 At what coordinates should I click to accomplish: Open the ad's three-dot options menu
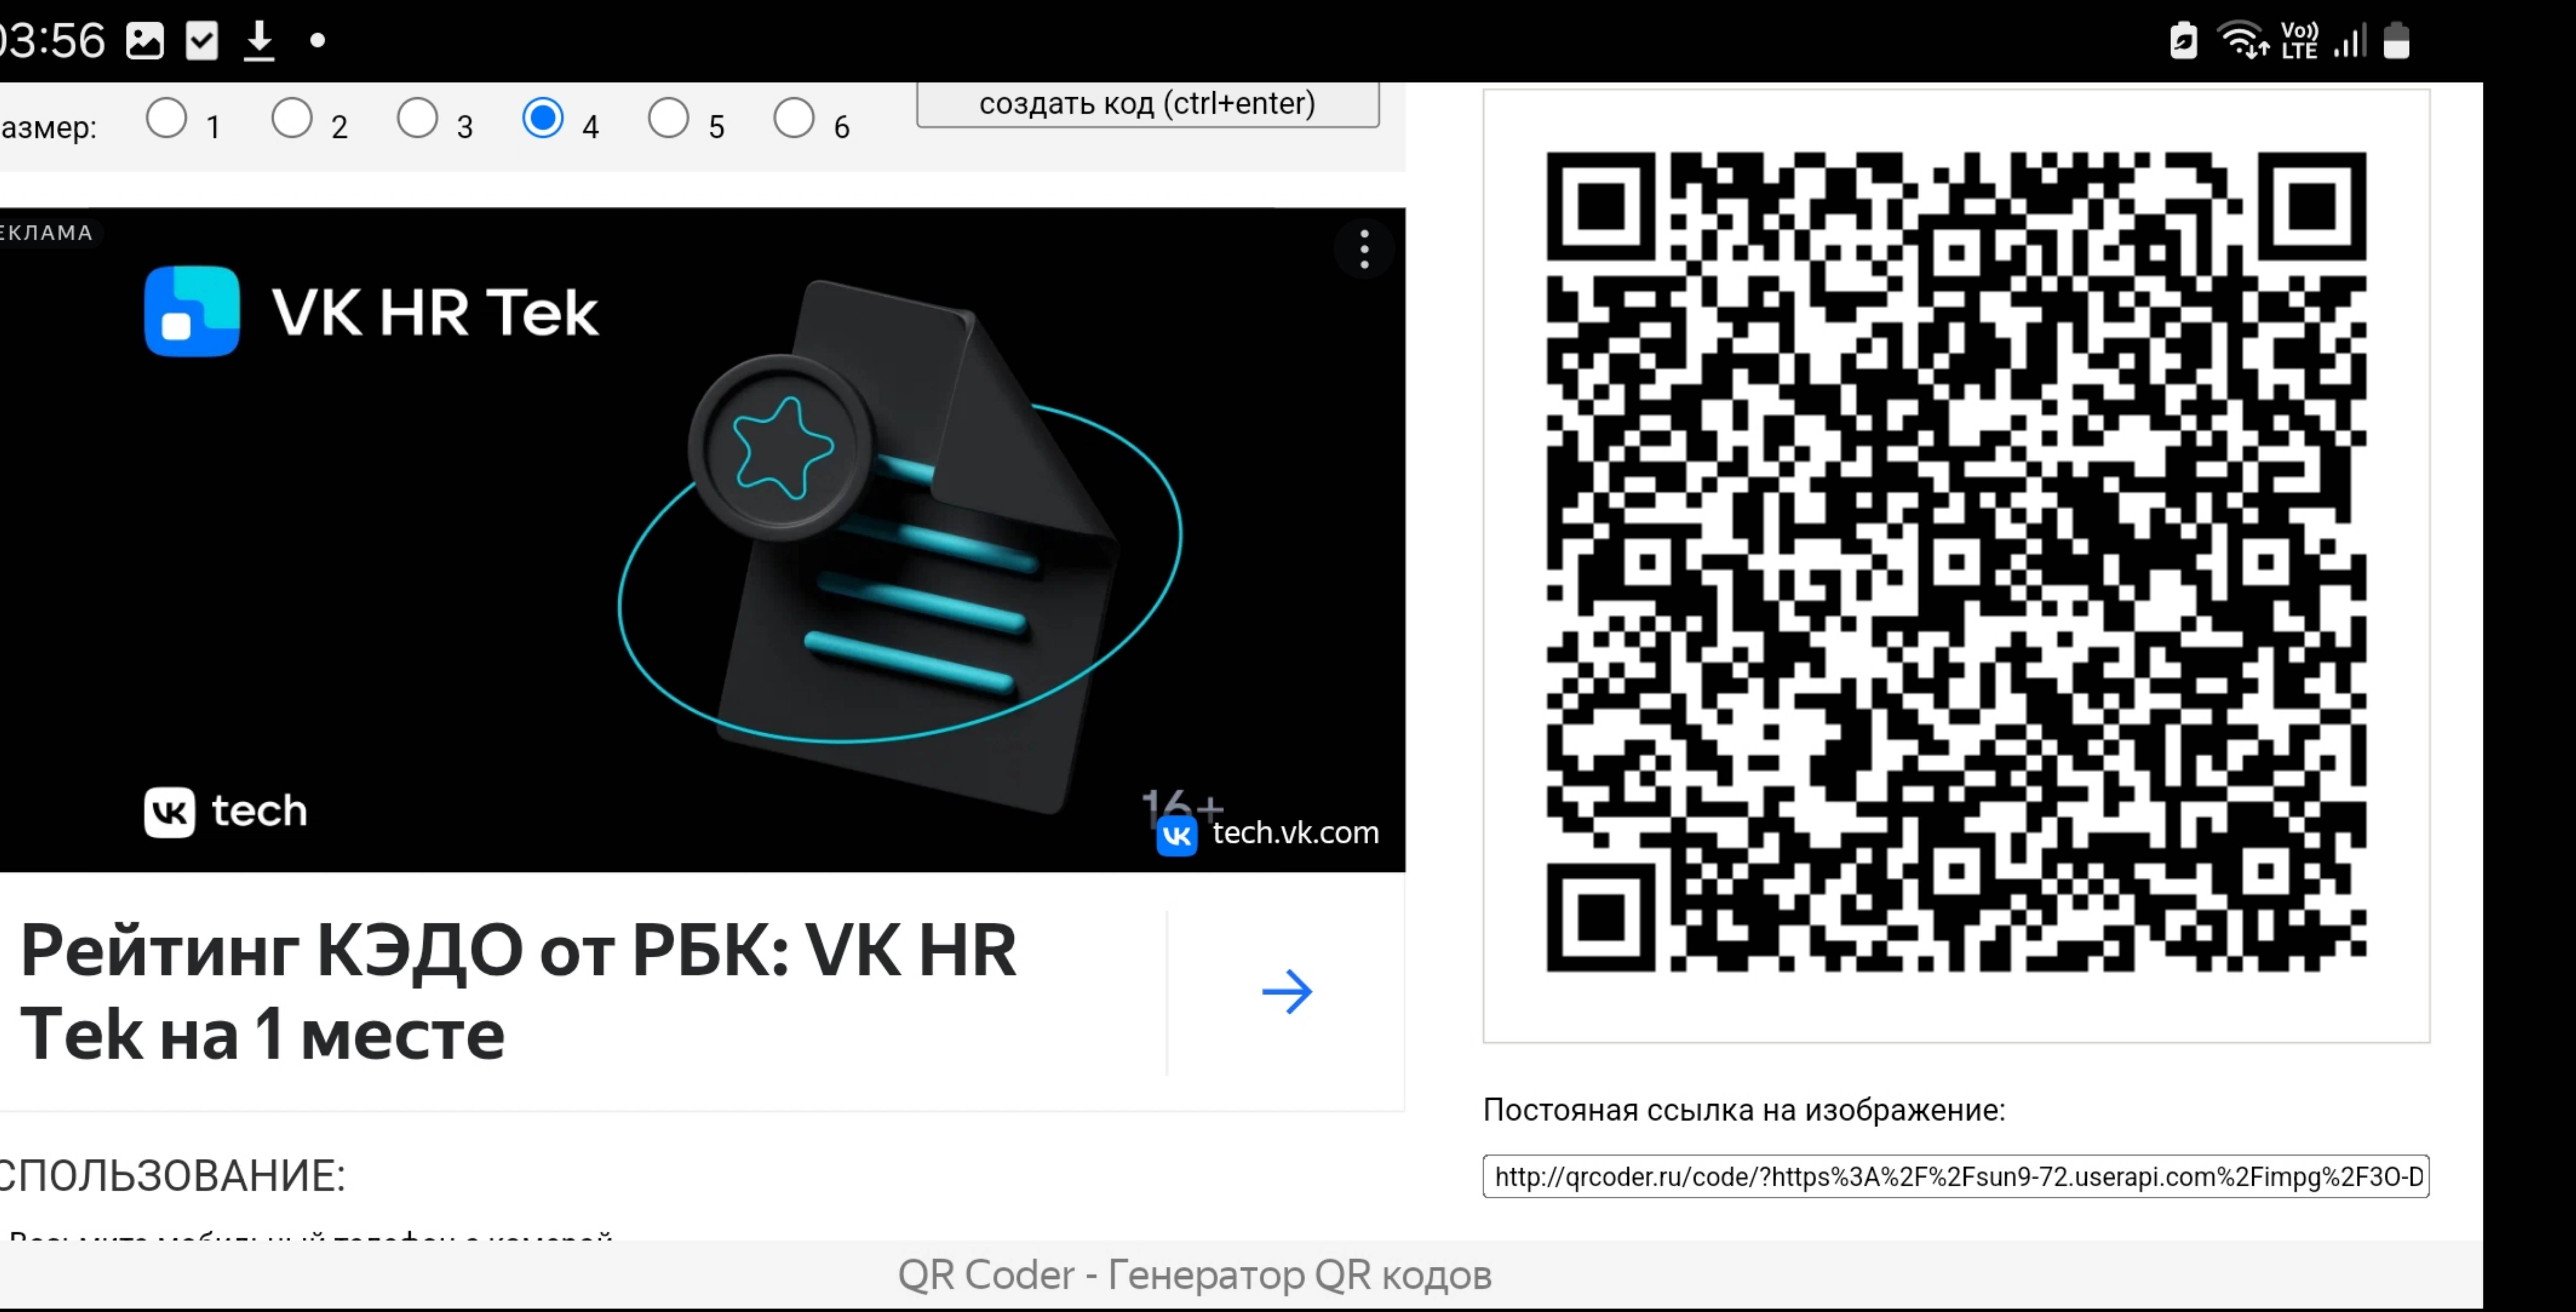tap(1364, 249)
